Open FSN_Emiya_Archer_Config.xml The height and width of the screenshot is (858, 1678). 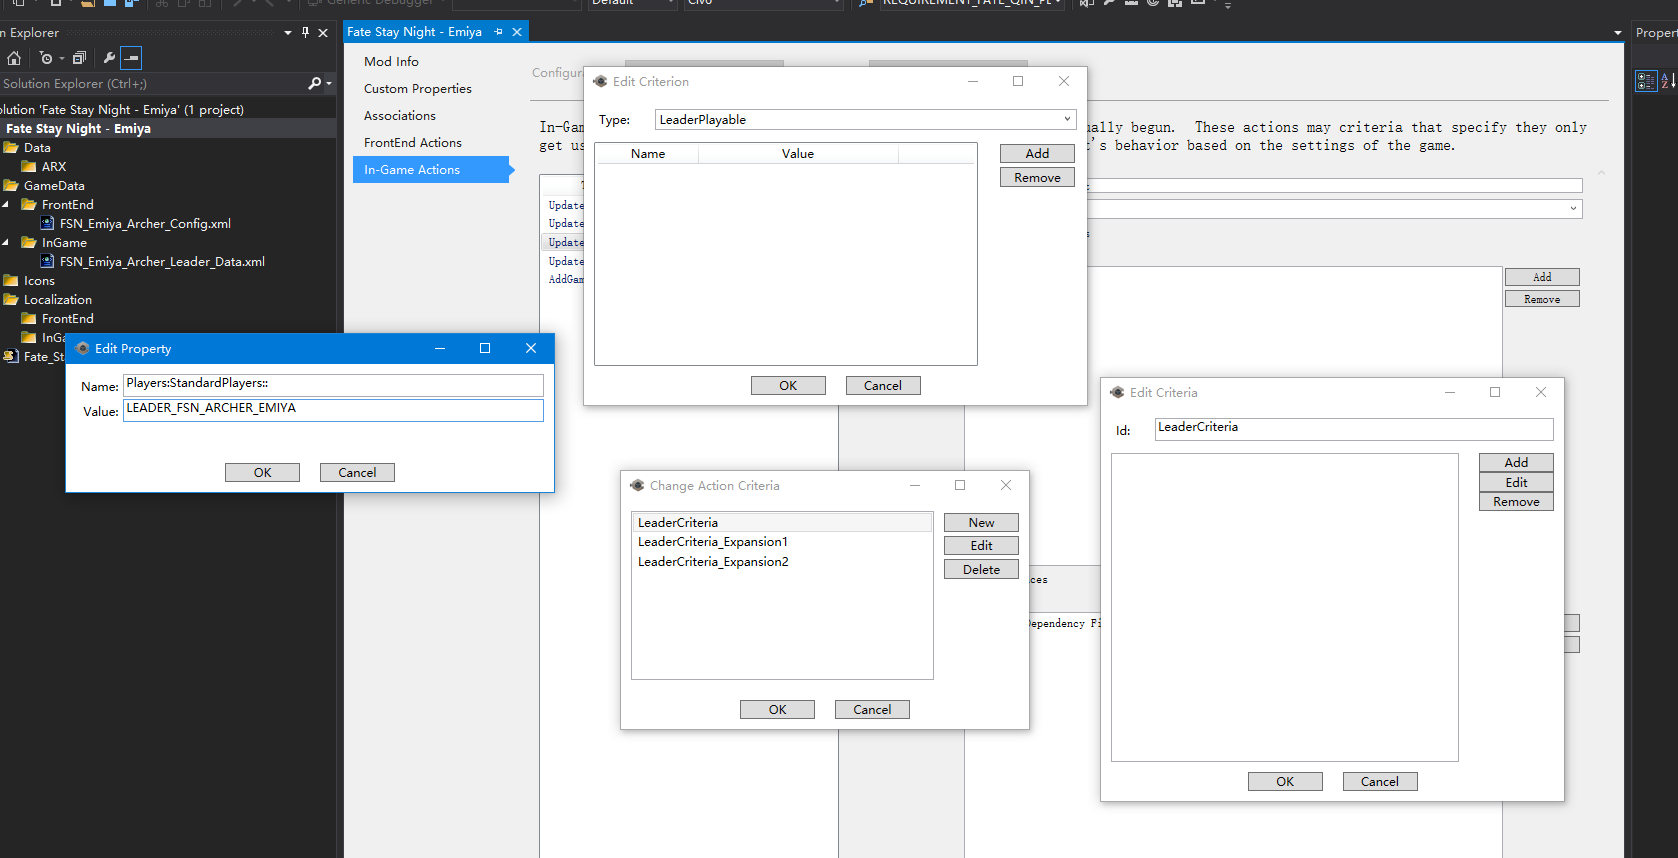(145, 224)
